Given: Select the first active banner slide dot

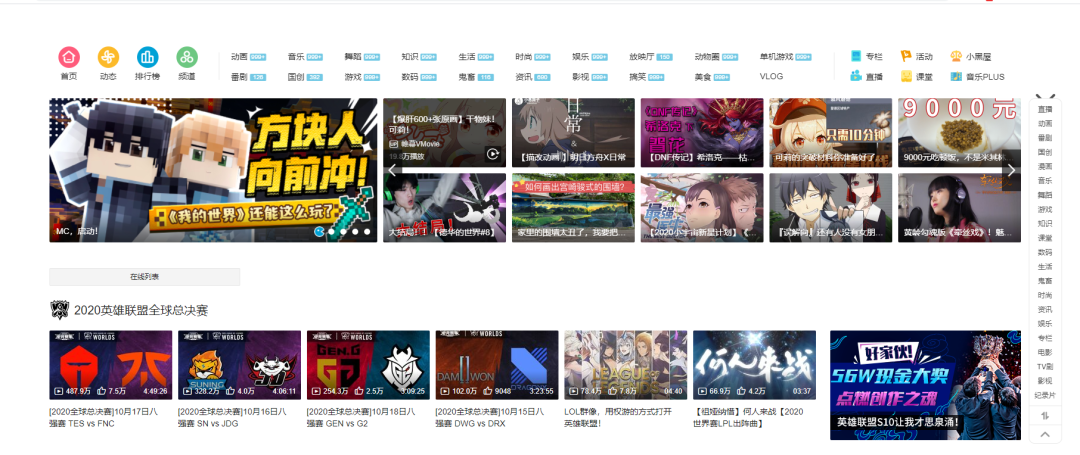Looking at the screenshot, I should click(x=319, y=232).
